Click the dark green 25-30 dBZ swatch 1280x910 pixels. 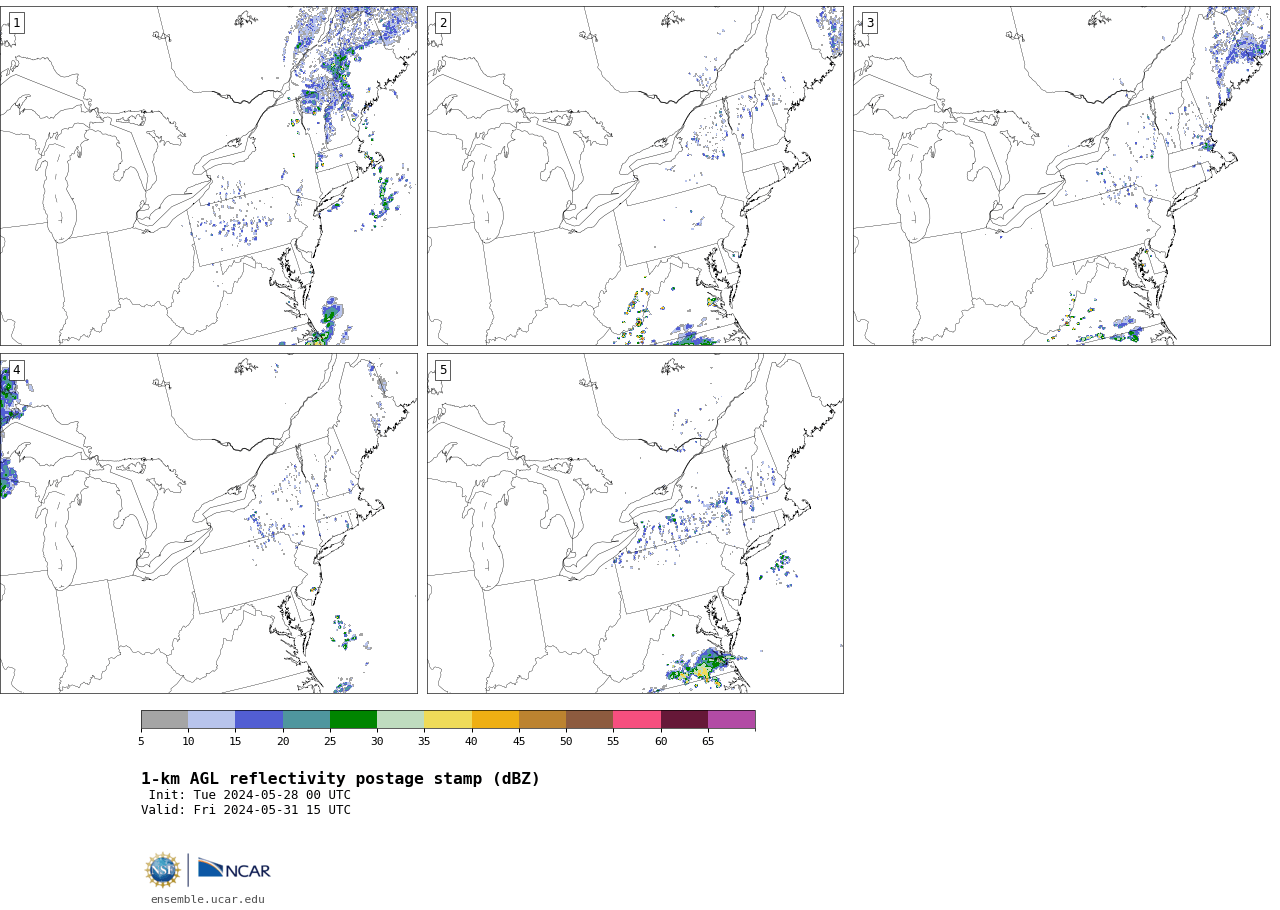[353, 720]
